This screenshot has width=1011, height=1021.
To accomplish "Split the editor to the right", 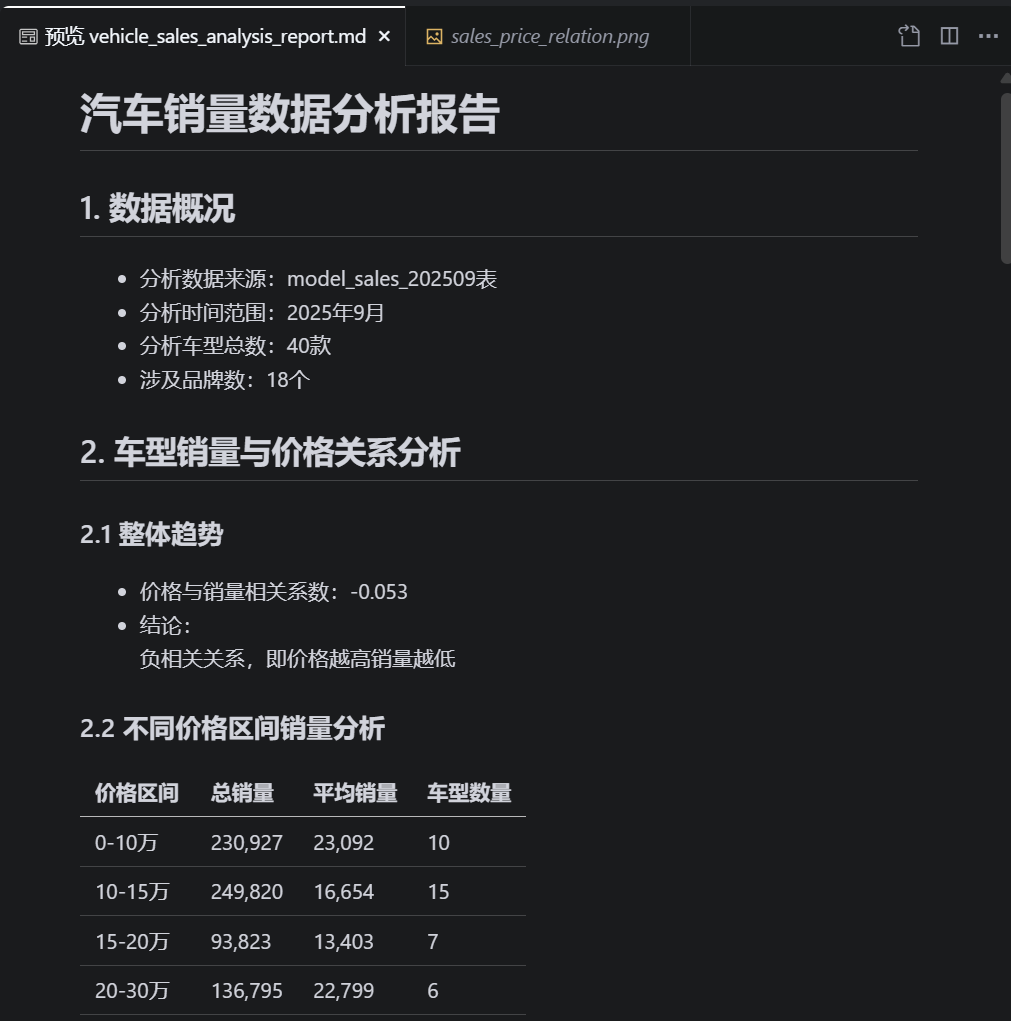I will coord(949,36).
